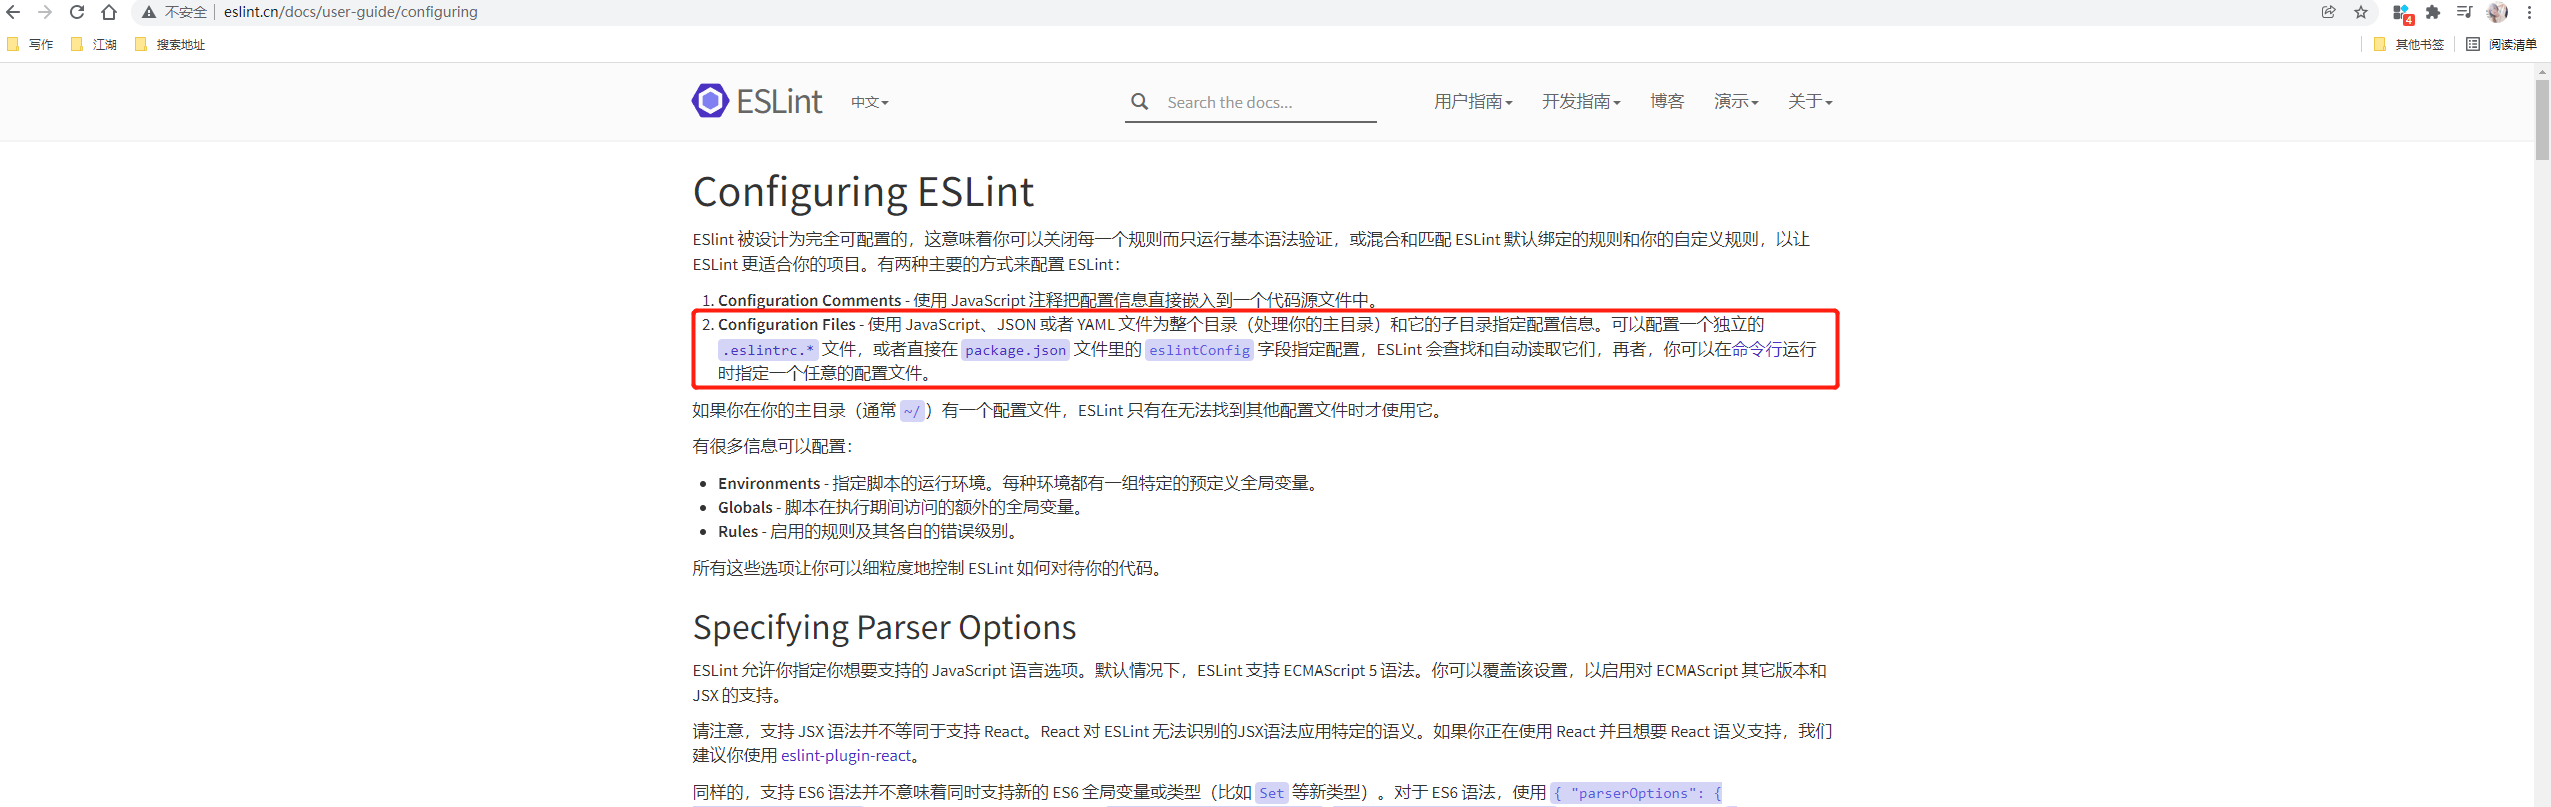Screen dimensions: 2551x807
Task: Open the 江湖 bookmark folder
Action: (x=95, y=44)
